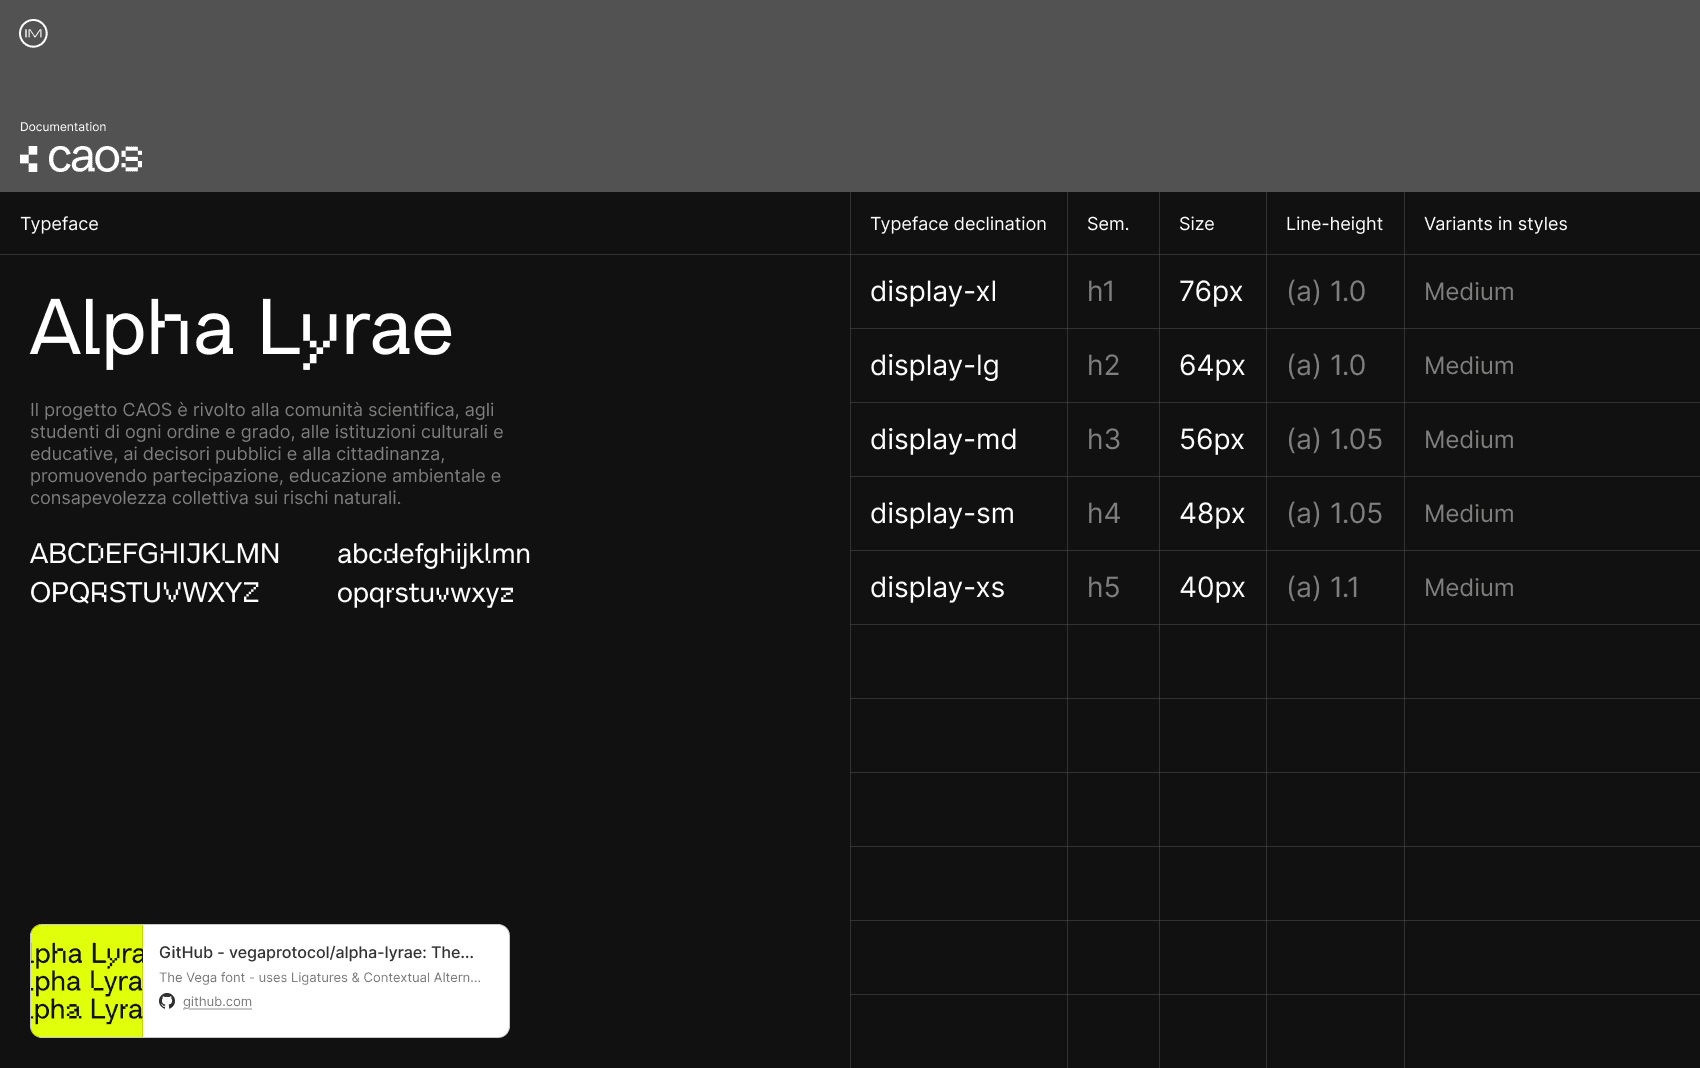
Task: Click the Typeface section heading
Action: coord(59,224)
